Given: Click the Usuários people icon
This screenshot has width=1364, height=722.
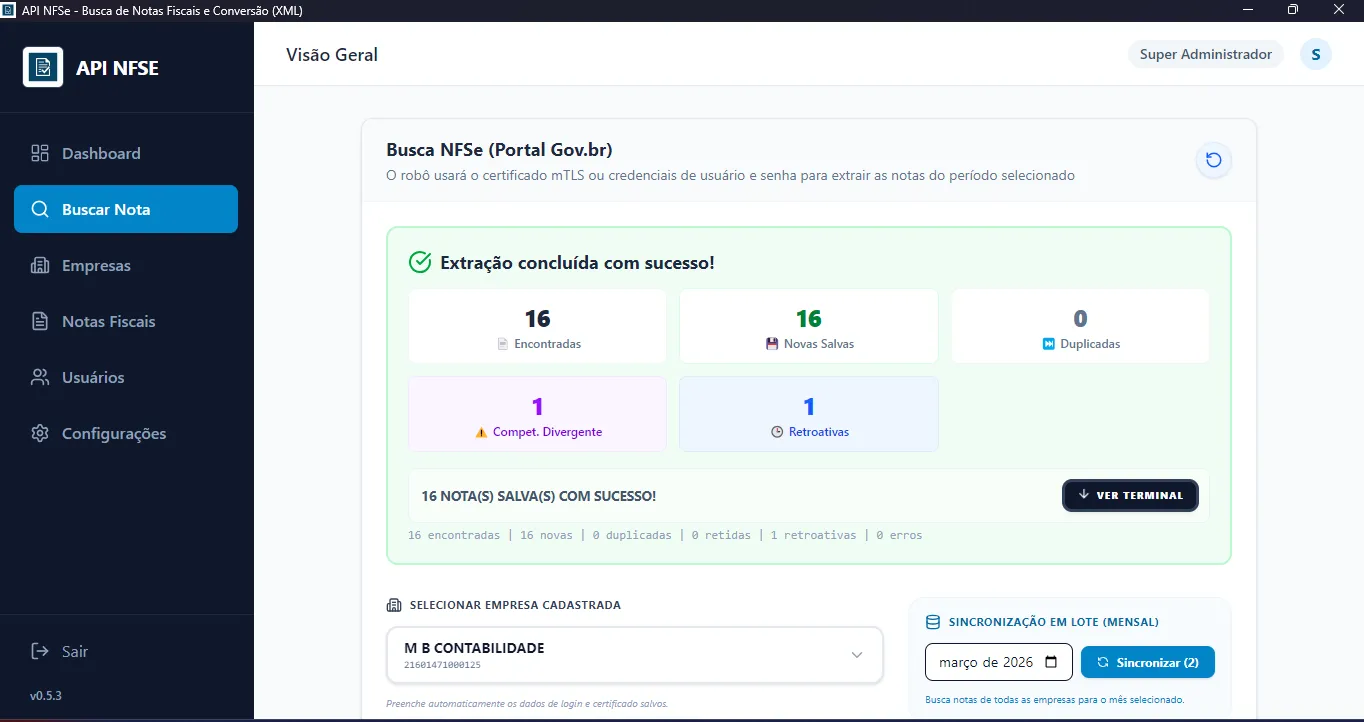Looking at the screenshot, I should tap(40, 377).
